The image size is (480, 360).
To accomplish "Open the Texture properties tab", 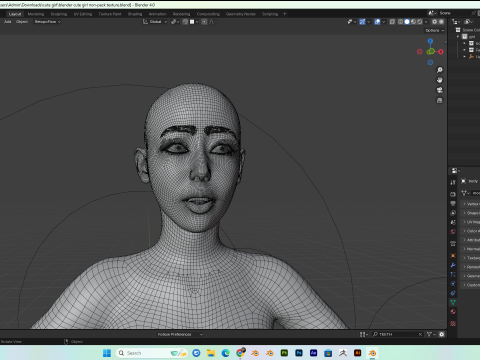I will point(453,323).
